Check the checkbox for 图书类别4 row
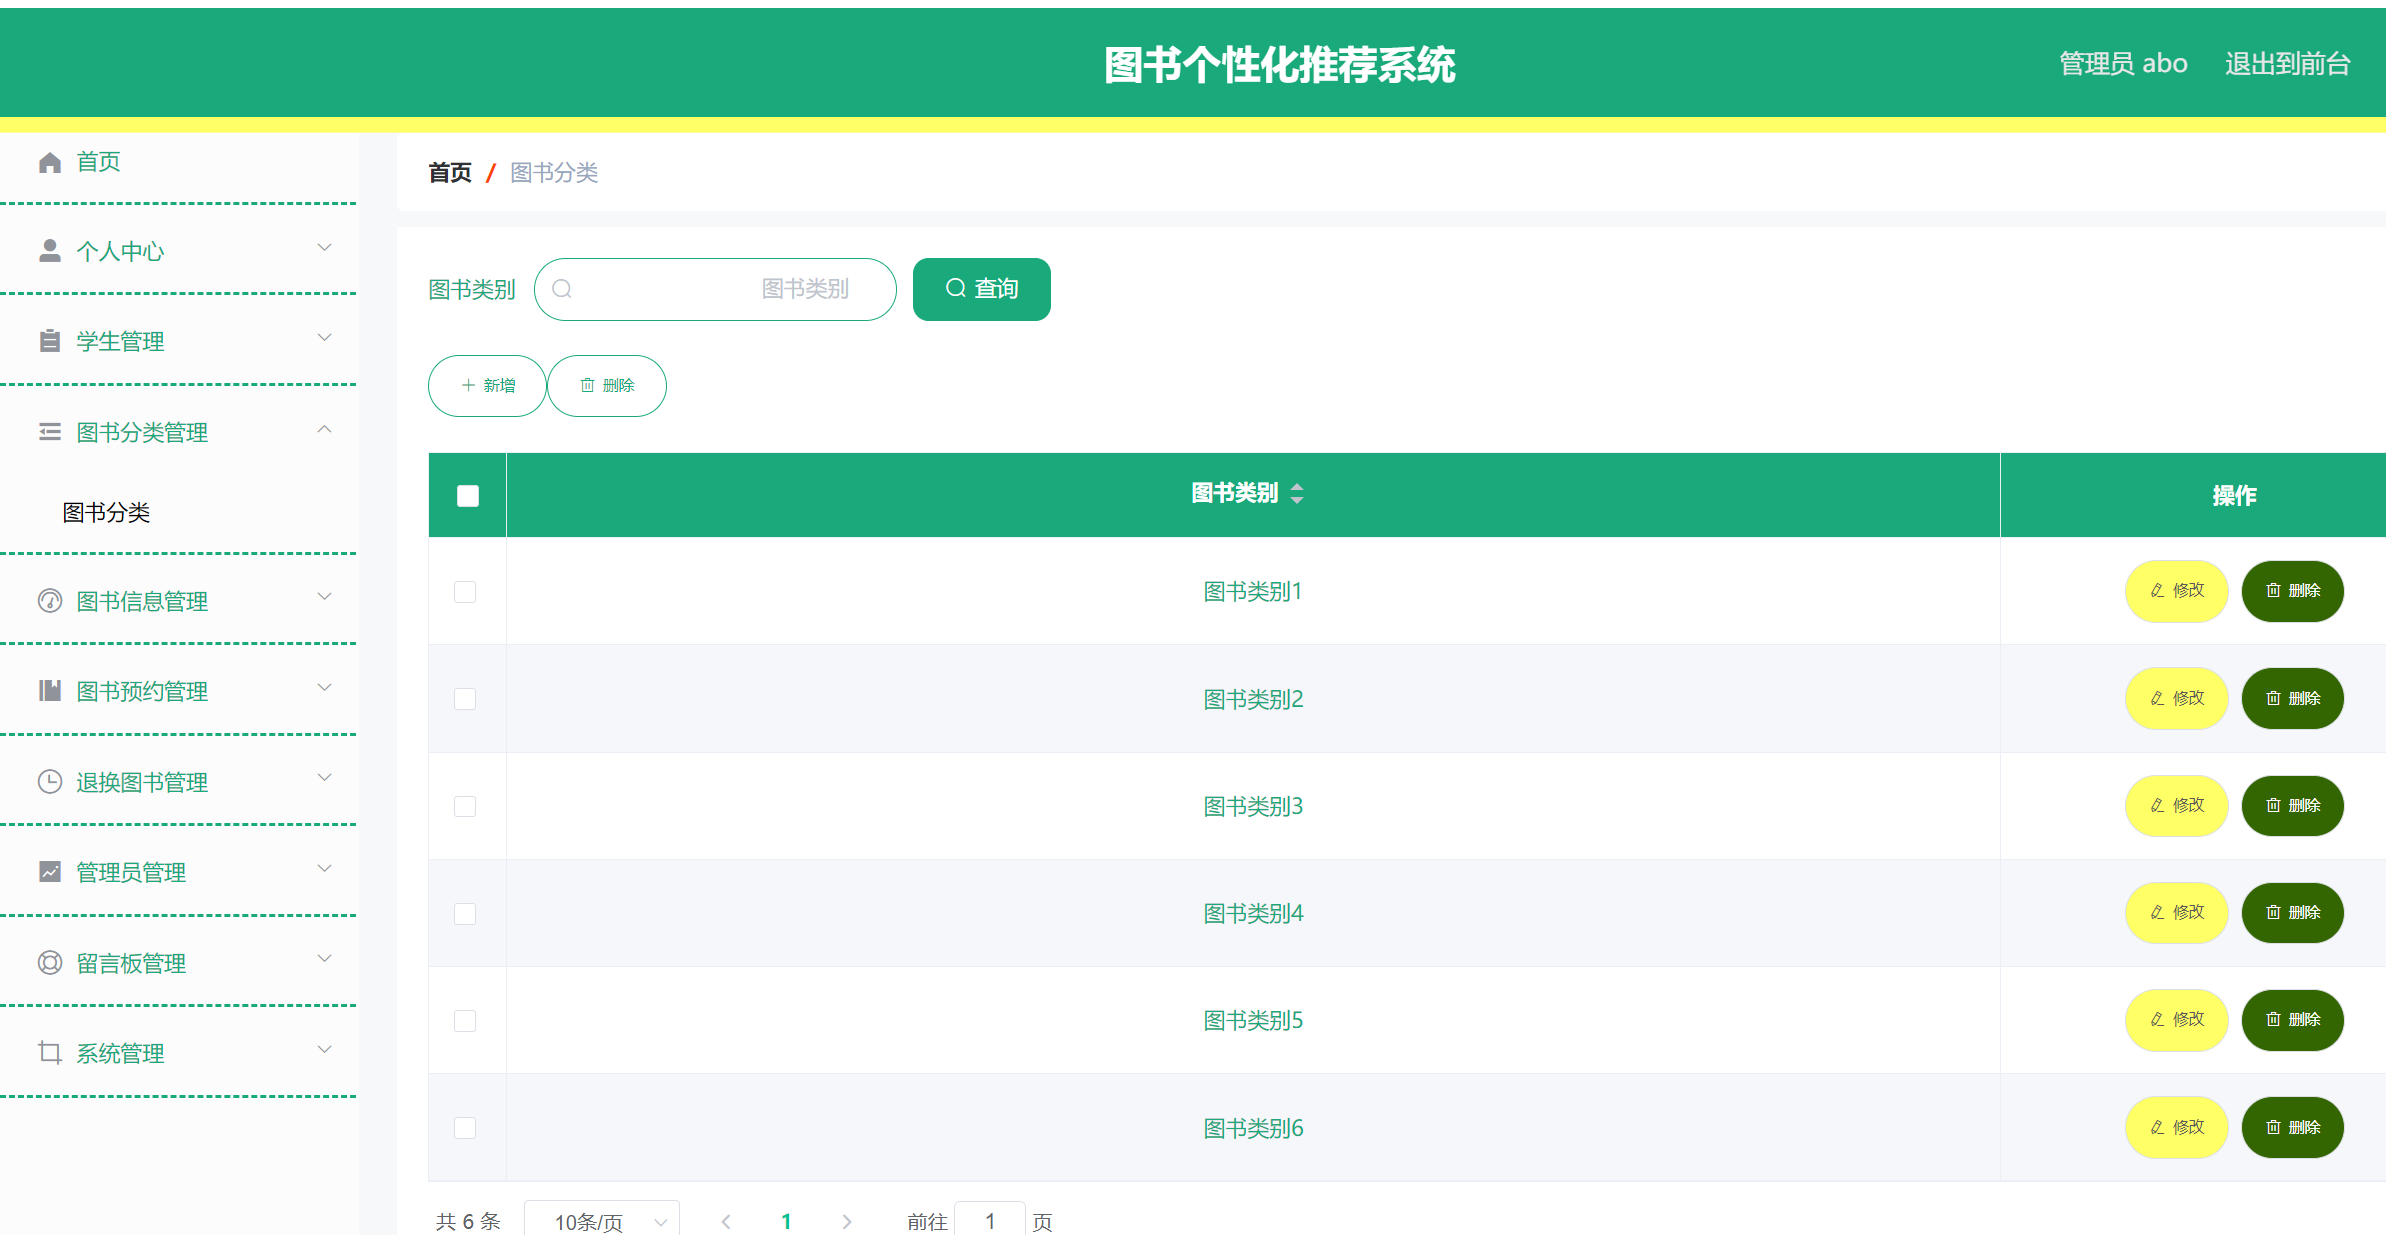The image size is (2386, 1235). [464, 913]
